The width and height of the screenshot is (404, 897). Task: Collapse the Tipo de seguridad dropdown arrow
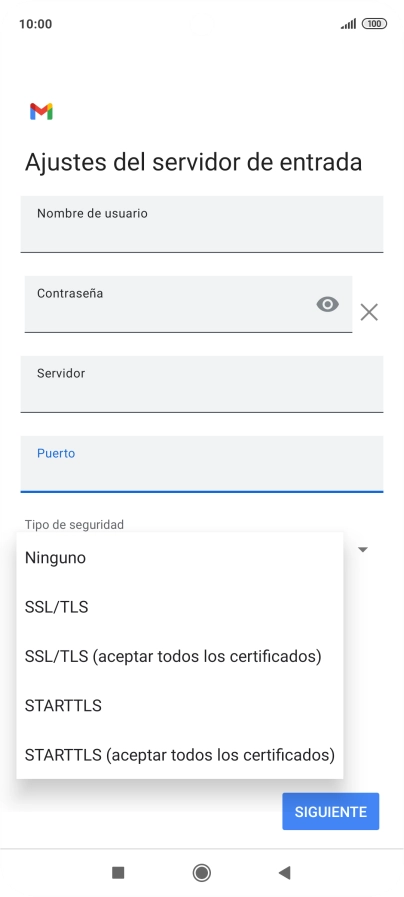tap(362, 550)
